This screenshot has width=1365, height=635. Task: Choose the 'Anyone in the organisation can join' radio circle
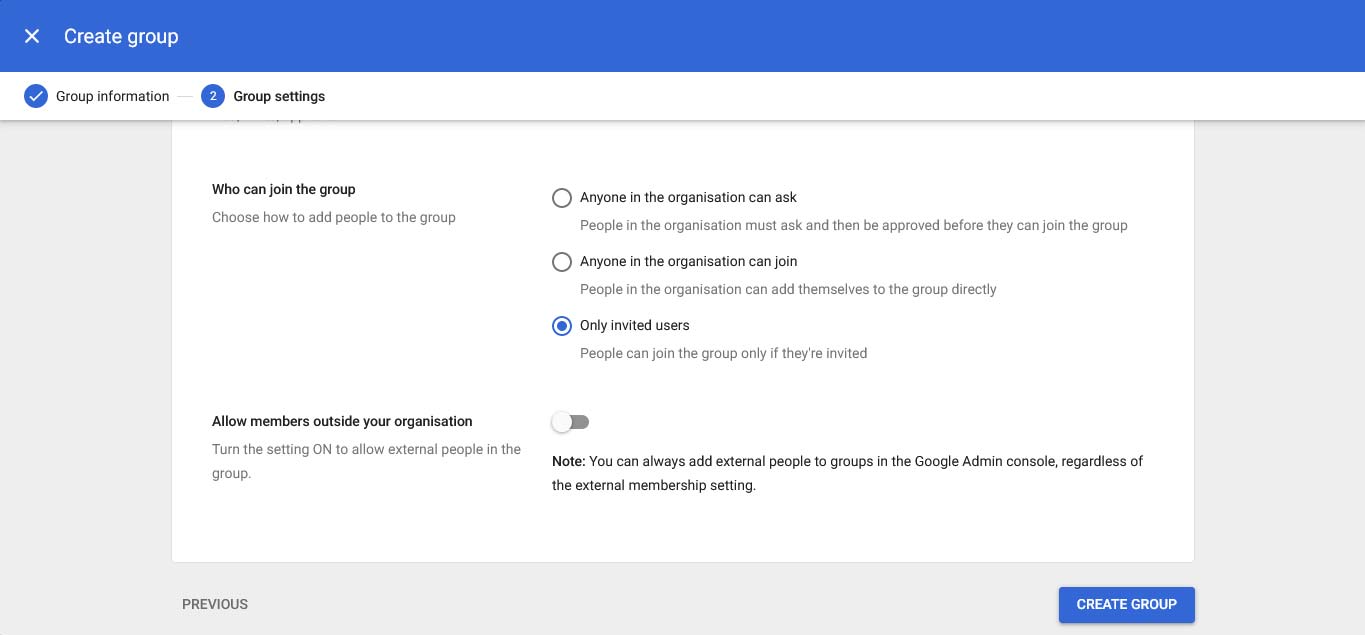(562, 262)
